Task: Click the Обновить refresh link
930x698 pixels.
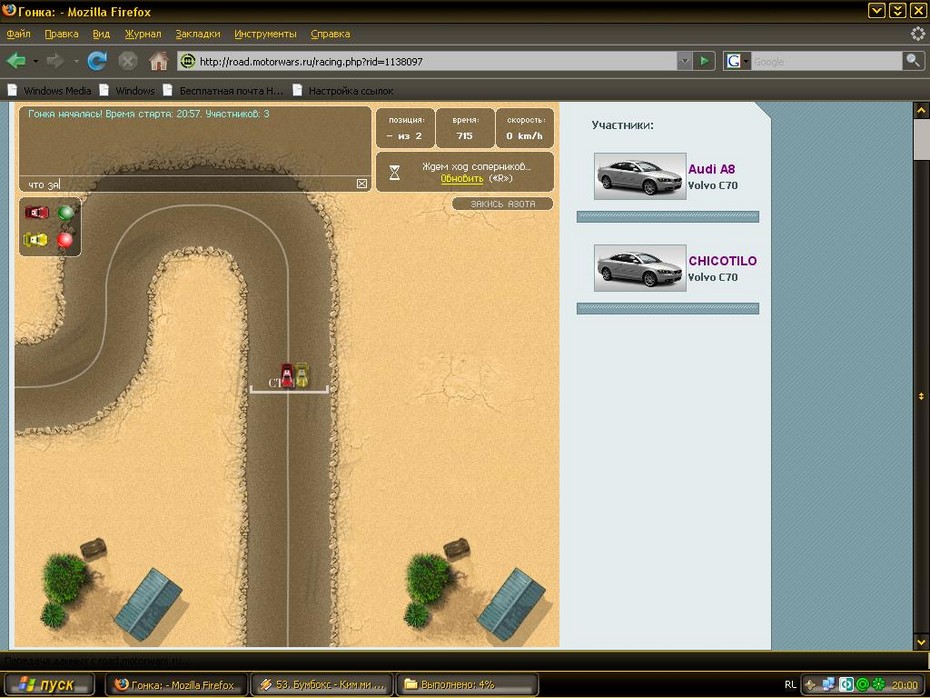Action: click(x=461, y=179)
